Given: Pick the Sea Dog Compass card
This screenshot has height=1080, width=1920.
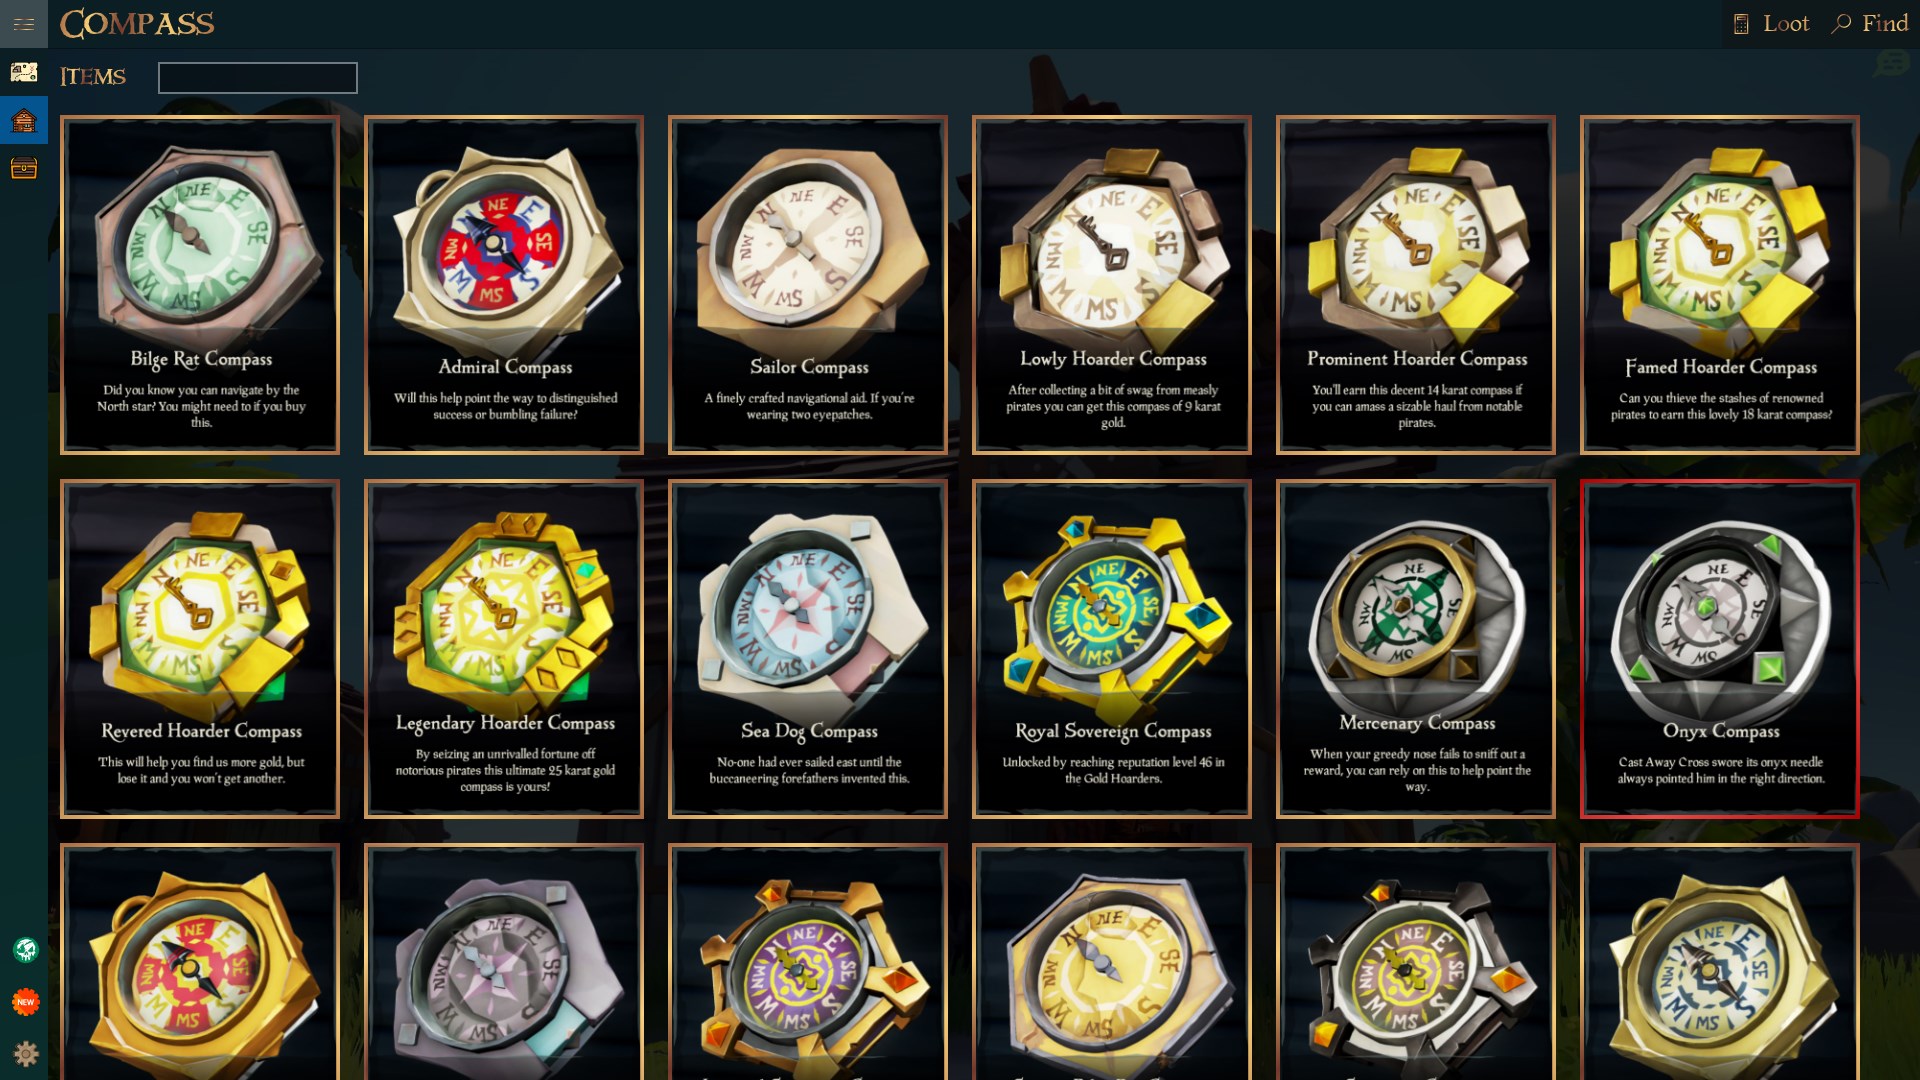Looking at the screenshot, I should [808, 649].
